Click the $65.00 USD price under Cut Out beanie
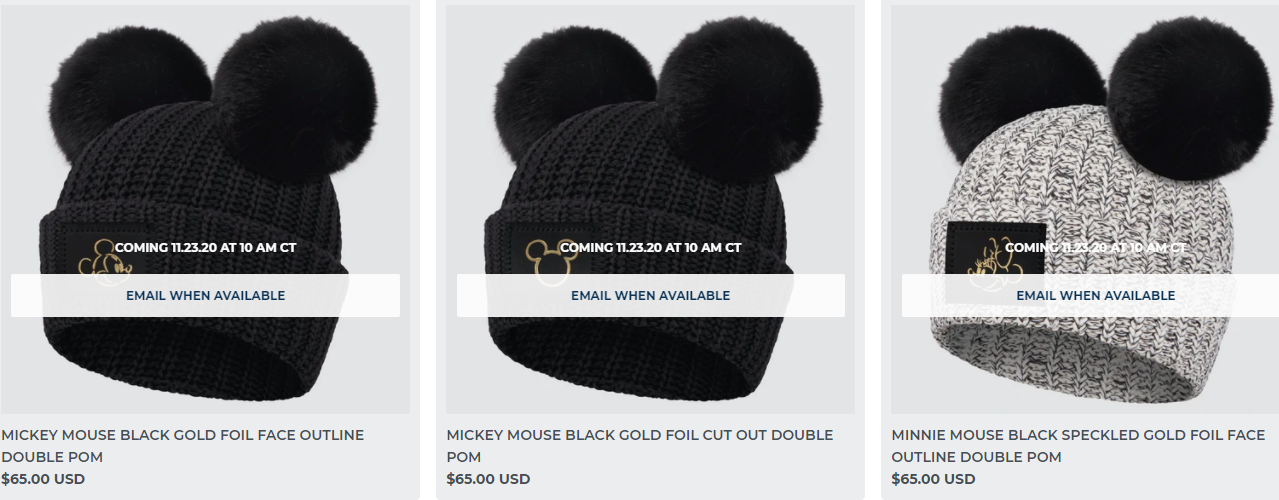 coord(489,479)
